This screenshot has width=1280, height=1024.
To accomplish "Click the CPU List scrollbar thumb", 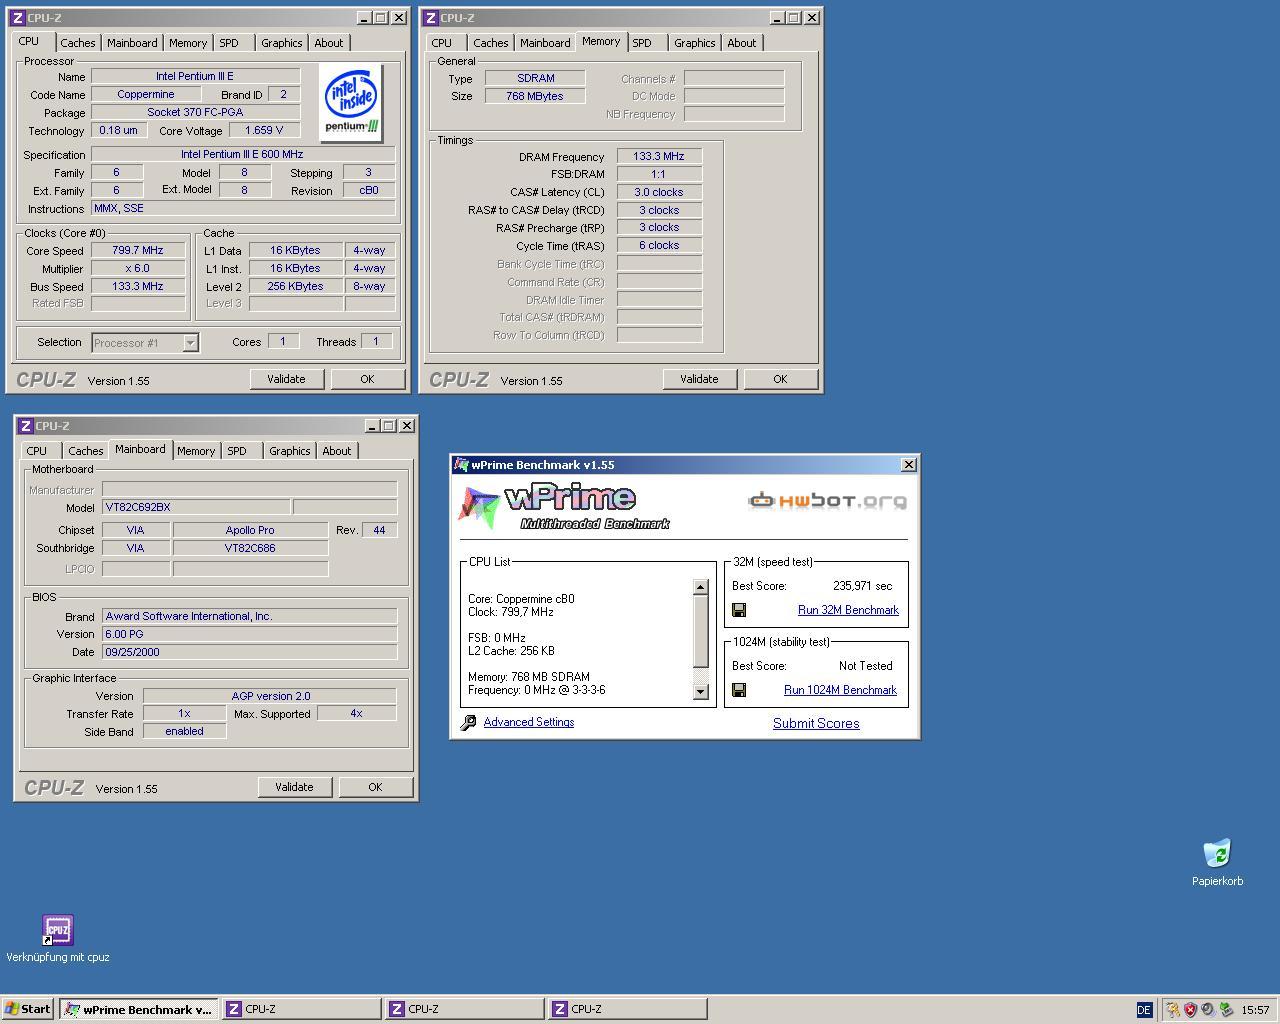I will point(700,632).
